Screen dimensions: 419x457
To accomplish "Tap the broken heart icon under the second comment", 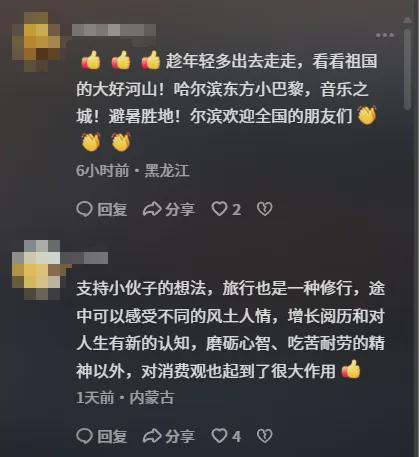I will tap(265, 436).
